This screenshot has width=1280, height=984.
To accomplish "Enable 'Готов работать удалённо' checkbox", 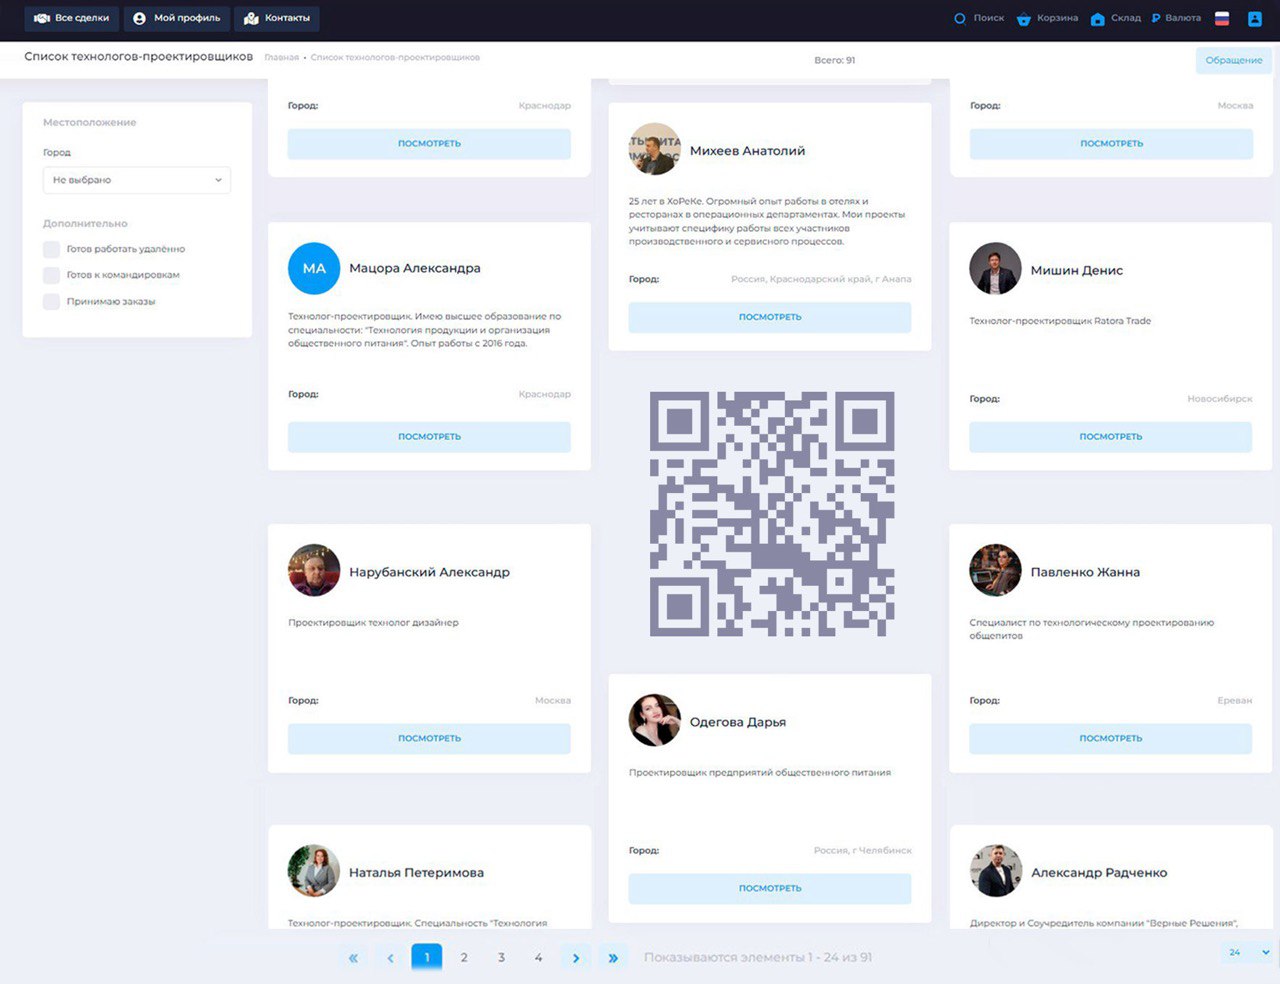I will tap(51, 249).
